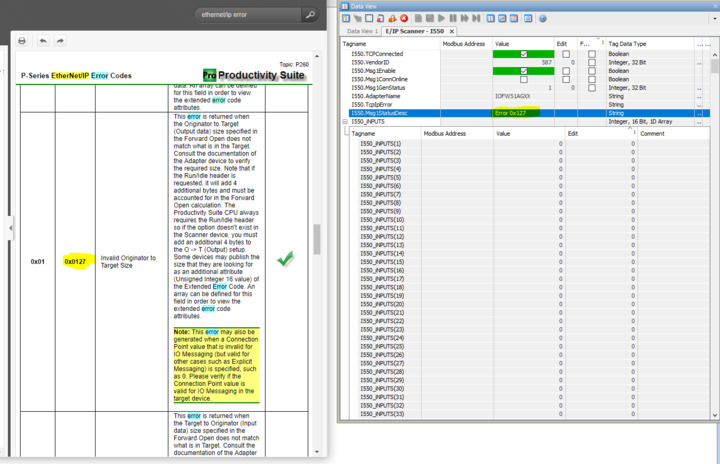This screenshot has height=464, width=720.
Task: Click the help viewer search field
Action: tap(248, 15)
